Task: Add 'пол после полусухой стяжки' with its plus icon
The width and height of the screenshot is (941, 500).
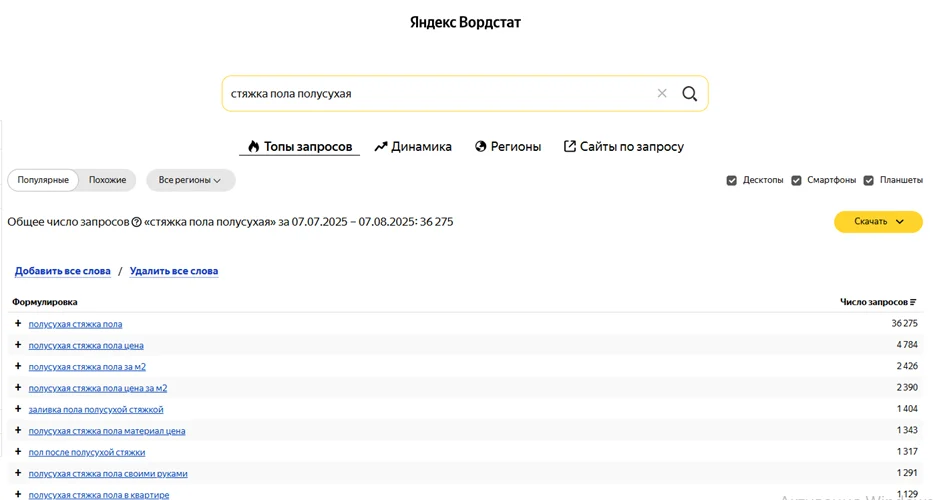Action: pyautogui.click(x=18, y=451)
